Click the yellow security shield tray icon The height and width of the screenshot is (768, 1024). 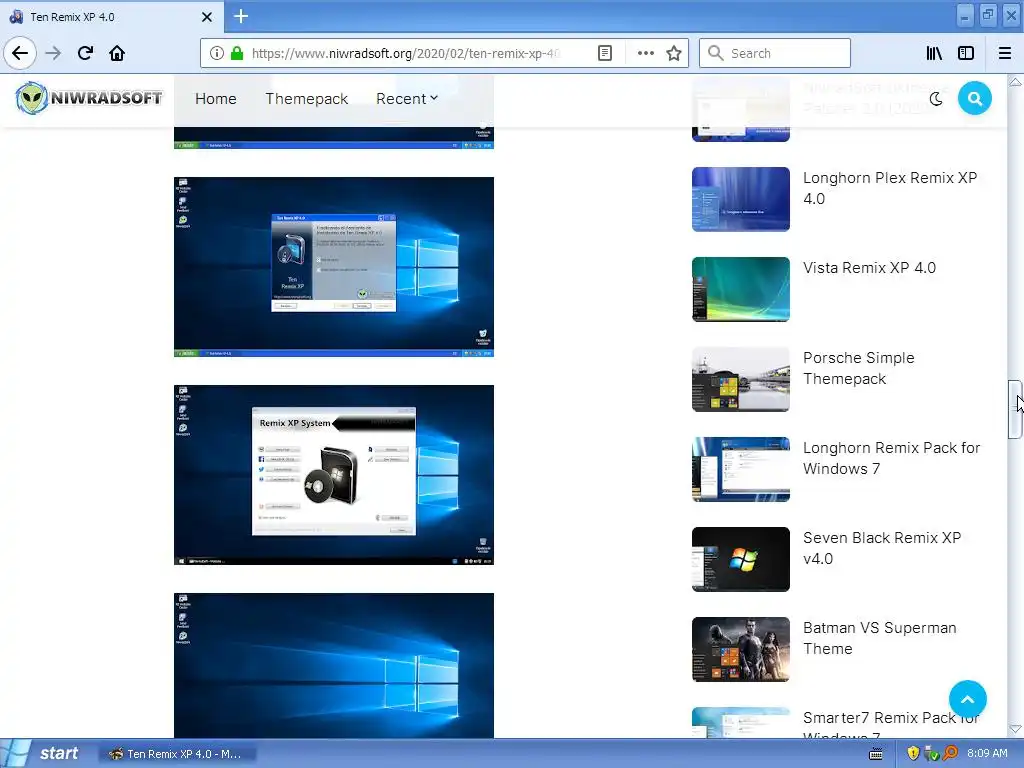coord(913,754)
